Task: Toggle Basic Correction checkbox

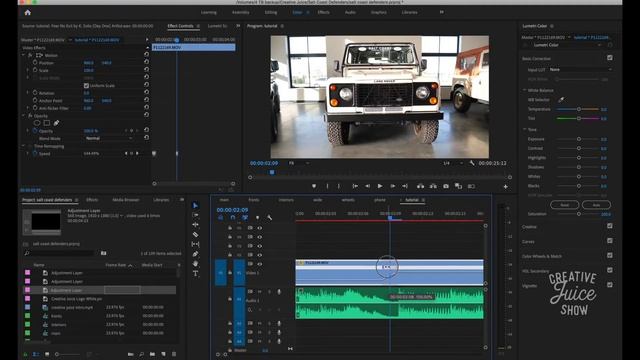Action: click(x=609, y=58)
